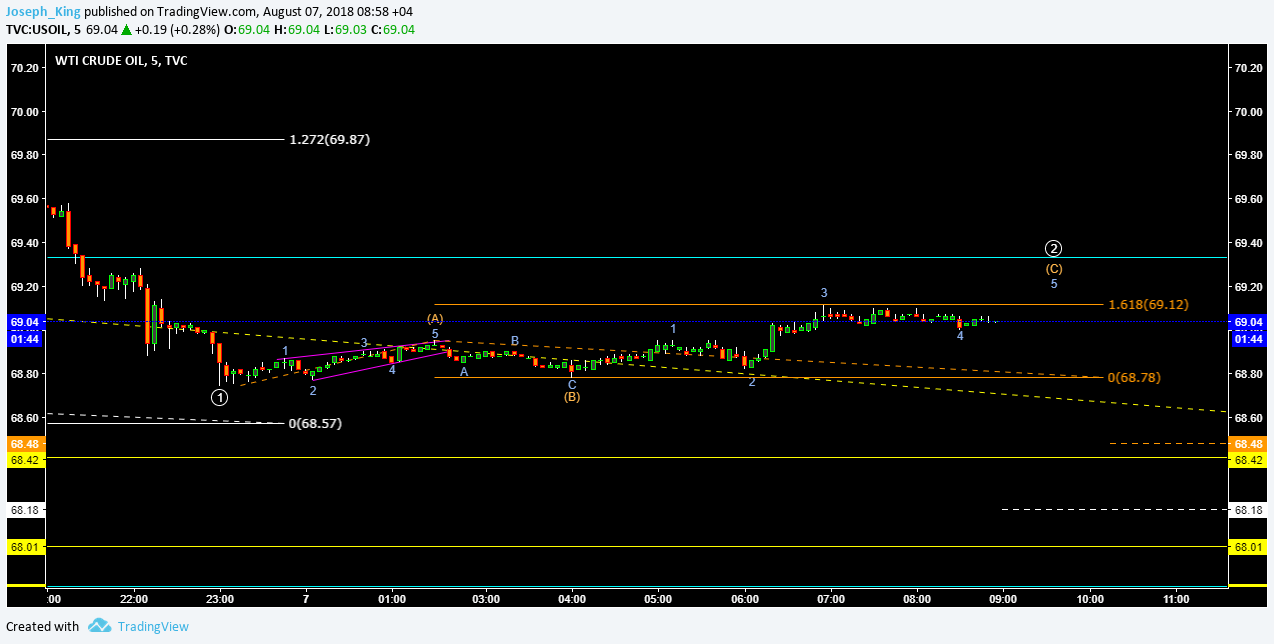Click the 05:00 time axis label
Image resolution: width=1274 pixels, height=644 pixels.
(x=658, y=599)
